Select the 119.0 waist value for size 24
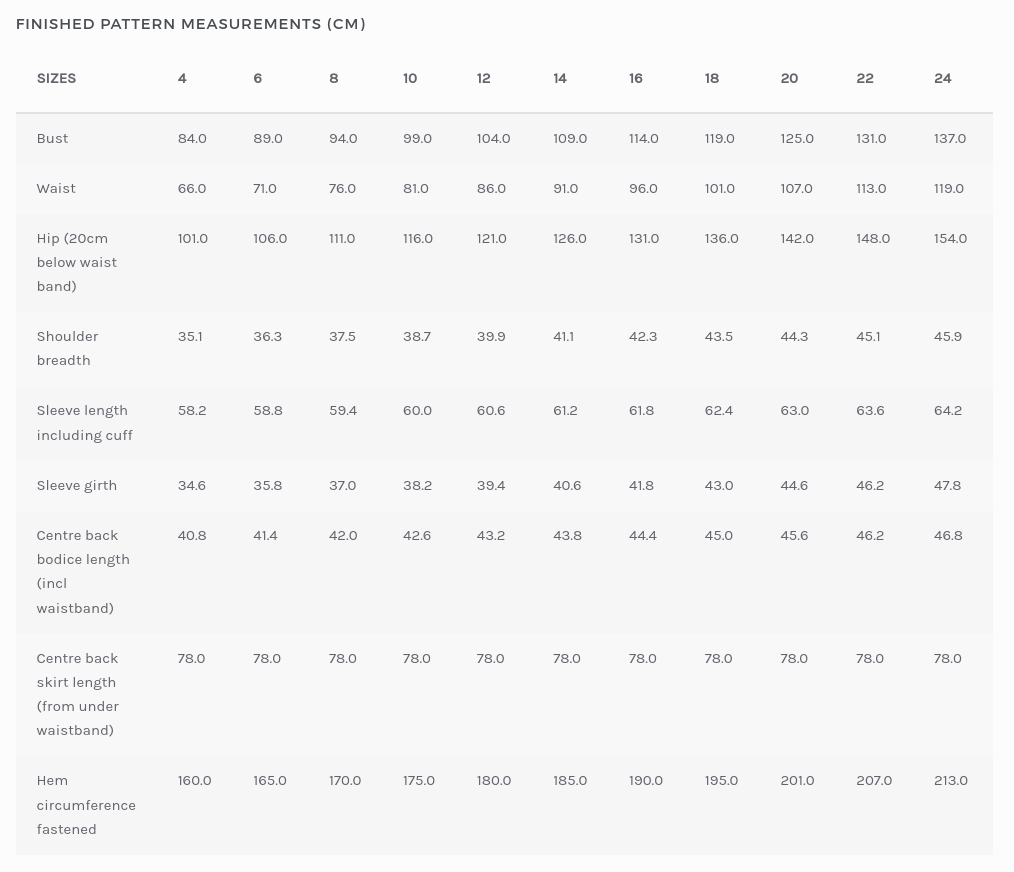 (948, 188)
